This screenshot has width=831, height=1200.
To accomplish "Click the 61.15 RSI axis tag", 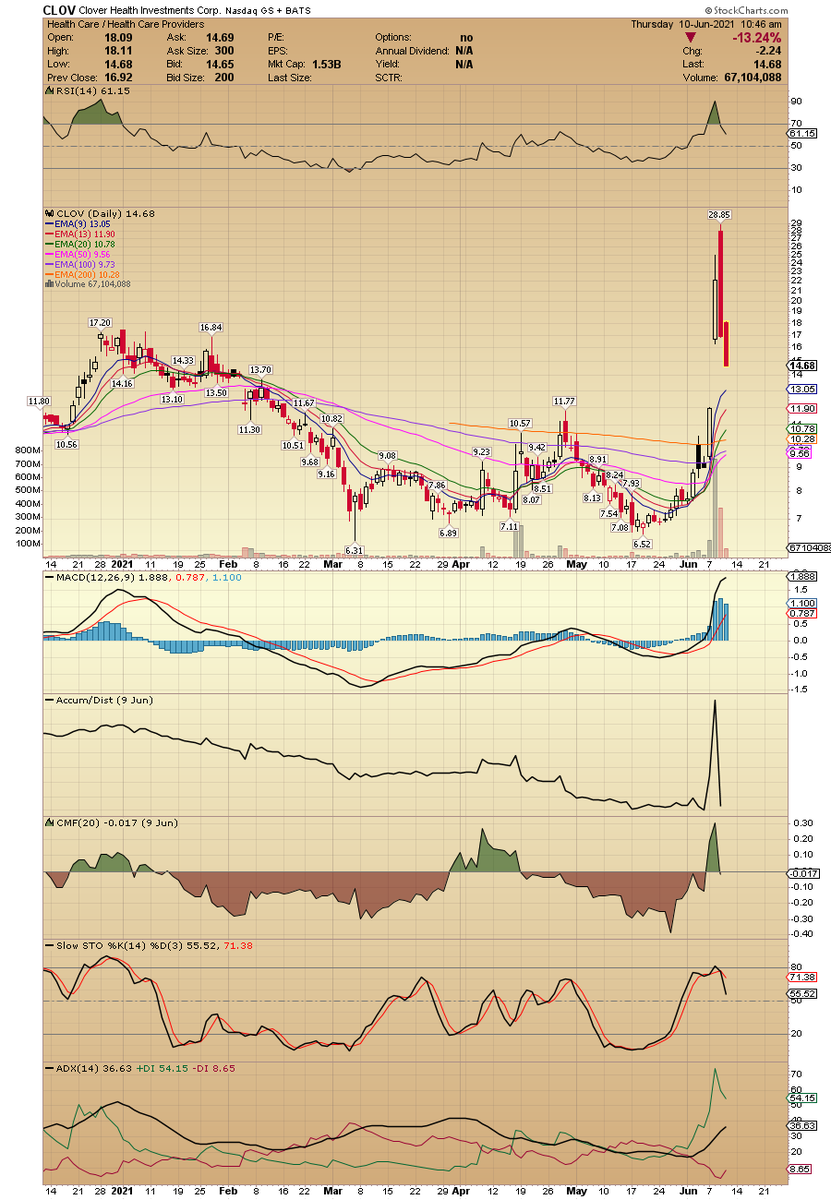I will 802,134.
